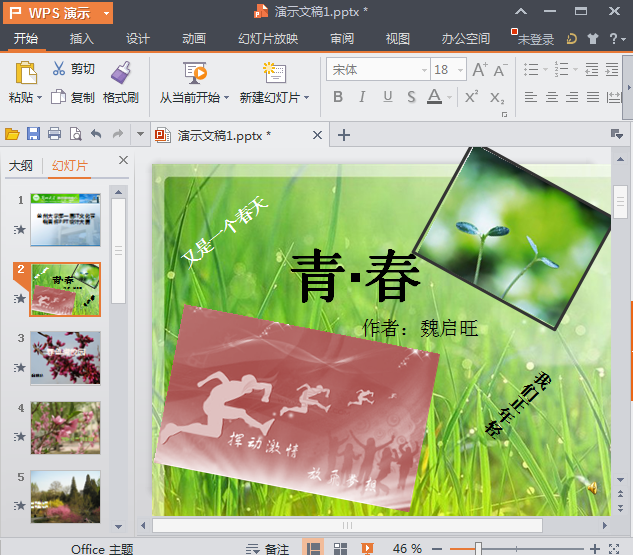Click the Cut scissors icon
Screen dimensions: 633x555
tap(59, 69)
